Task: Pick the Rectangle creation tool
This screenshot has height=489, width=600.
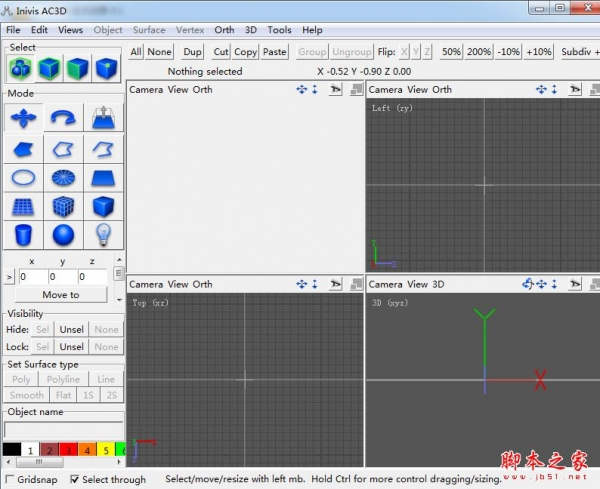Action: pyautogui.click(x=103, y=178)
